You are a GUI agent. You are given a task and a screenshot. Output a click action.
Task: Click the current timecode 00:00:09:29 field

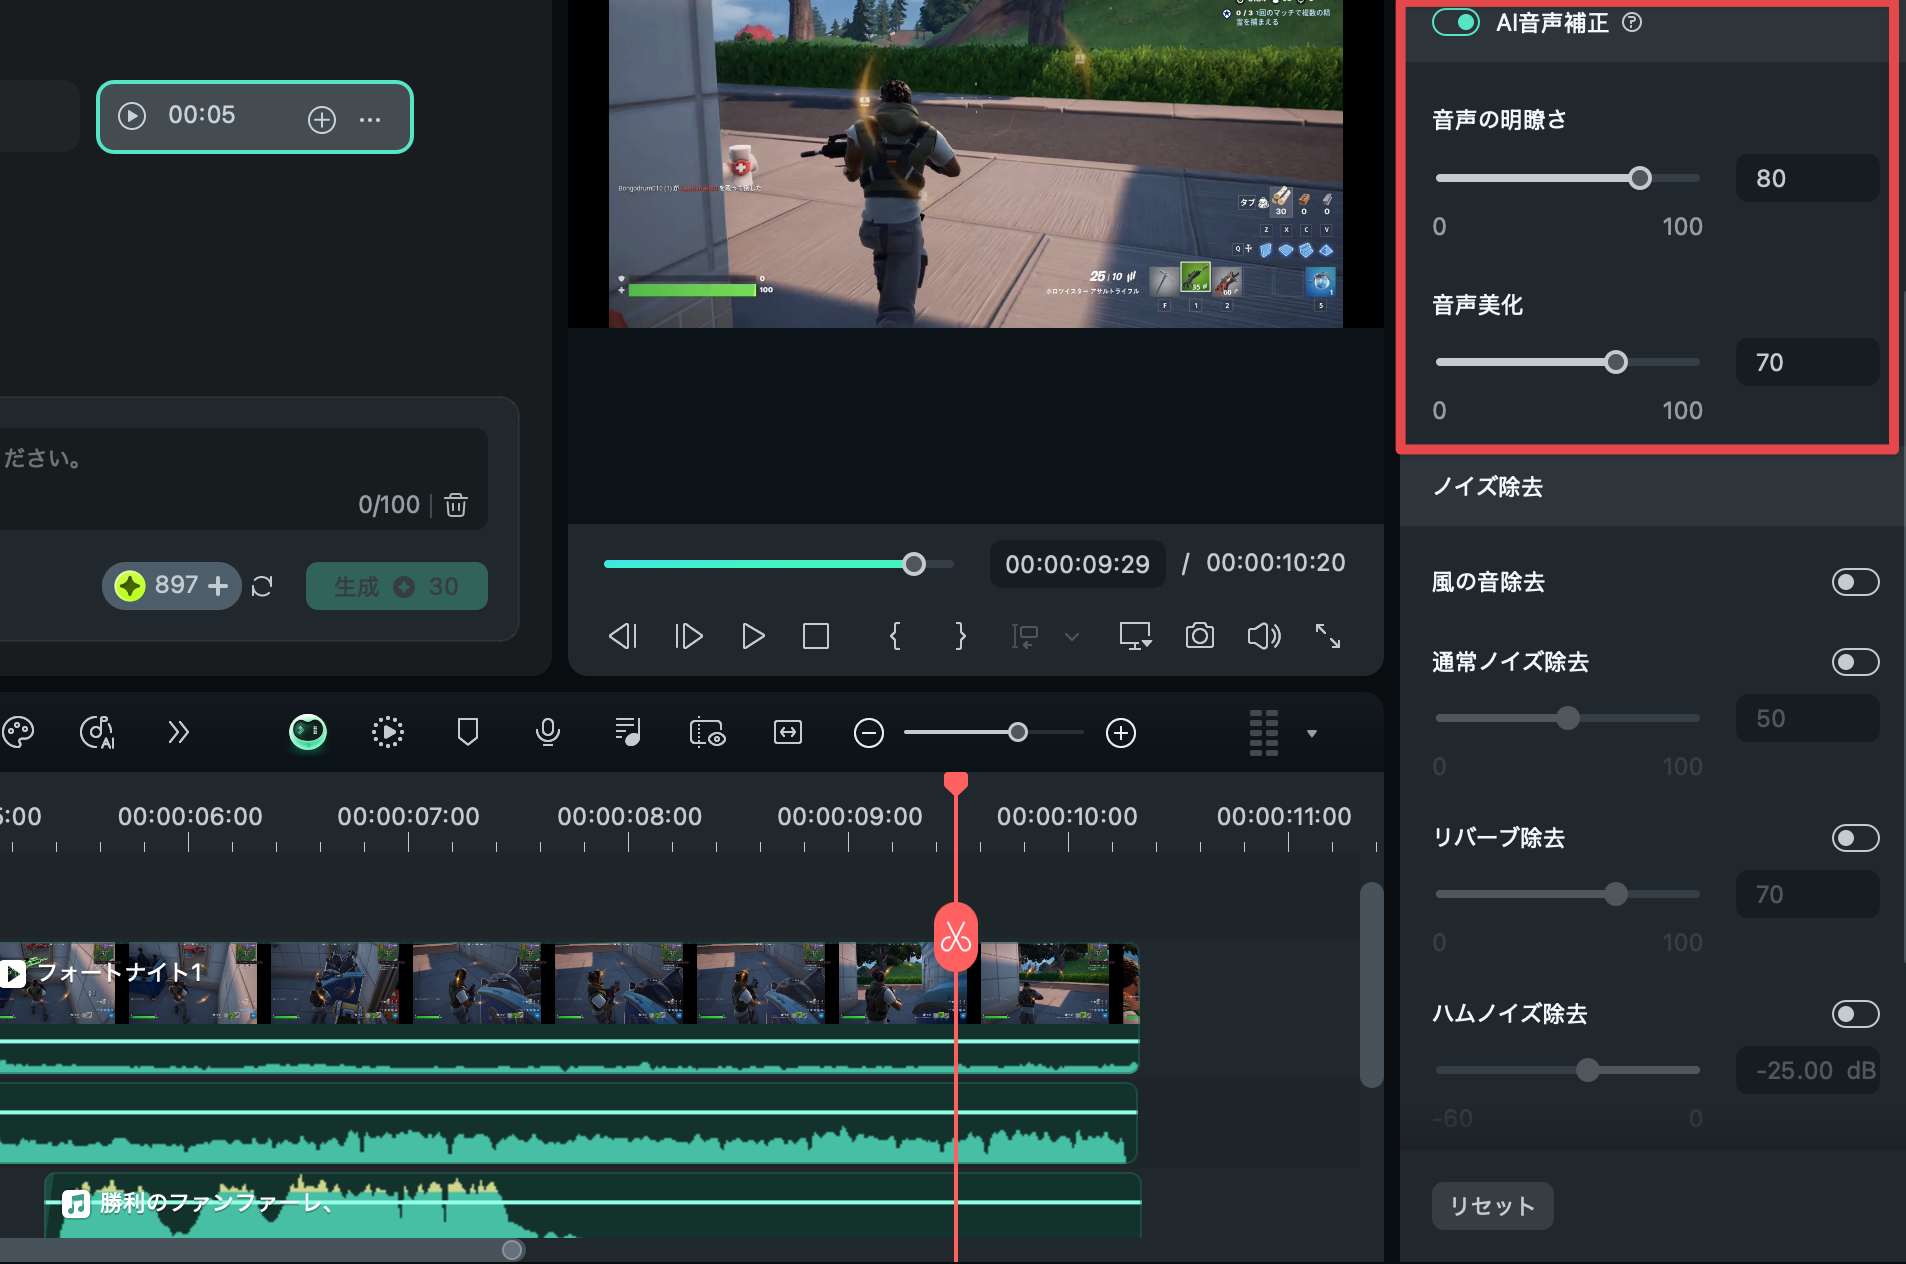point(1078,564)
